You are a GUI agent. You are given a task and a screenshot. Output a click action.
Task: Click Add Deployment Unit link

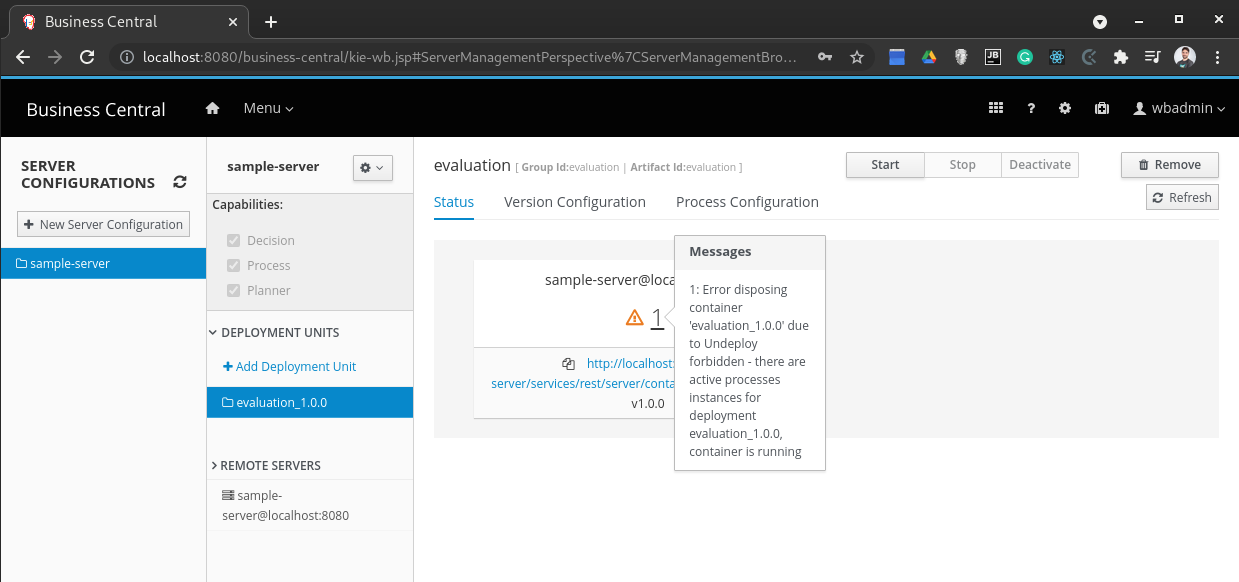point(290,366)
